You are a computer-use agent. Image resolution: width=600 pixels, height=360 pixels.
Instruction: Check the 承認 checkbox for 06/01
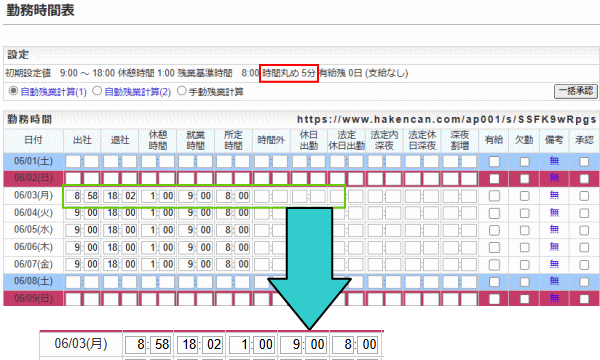click(584, 161)
